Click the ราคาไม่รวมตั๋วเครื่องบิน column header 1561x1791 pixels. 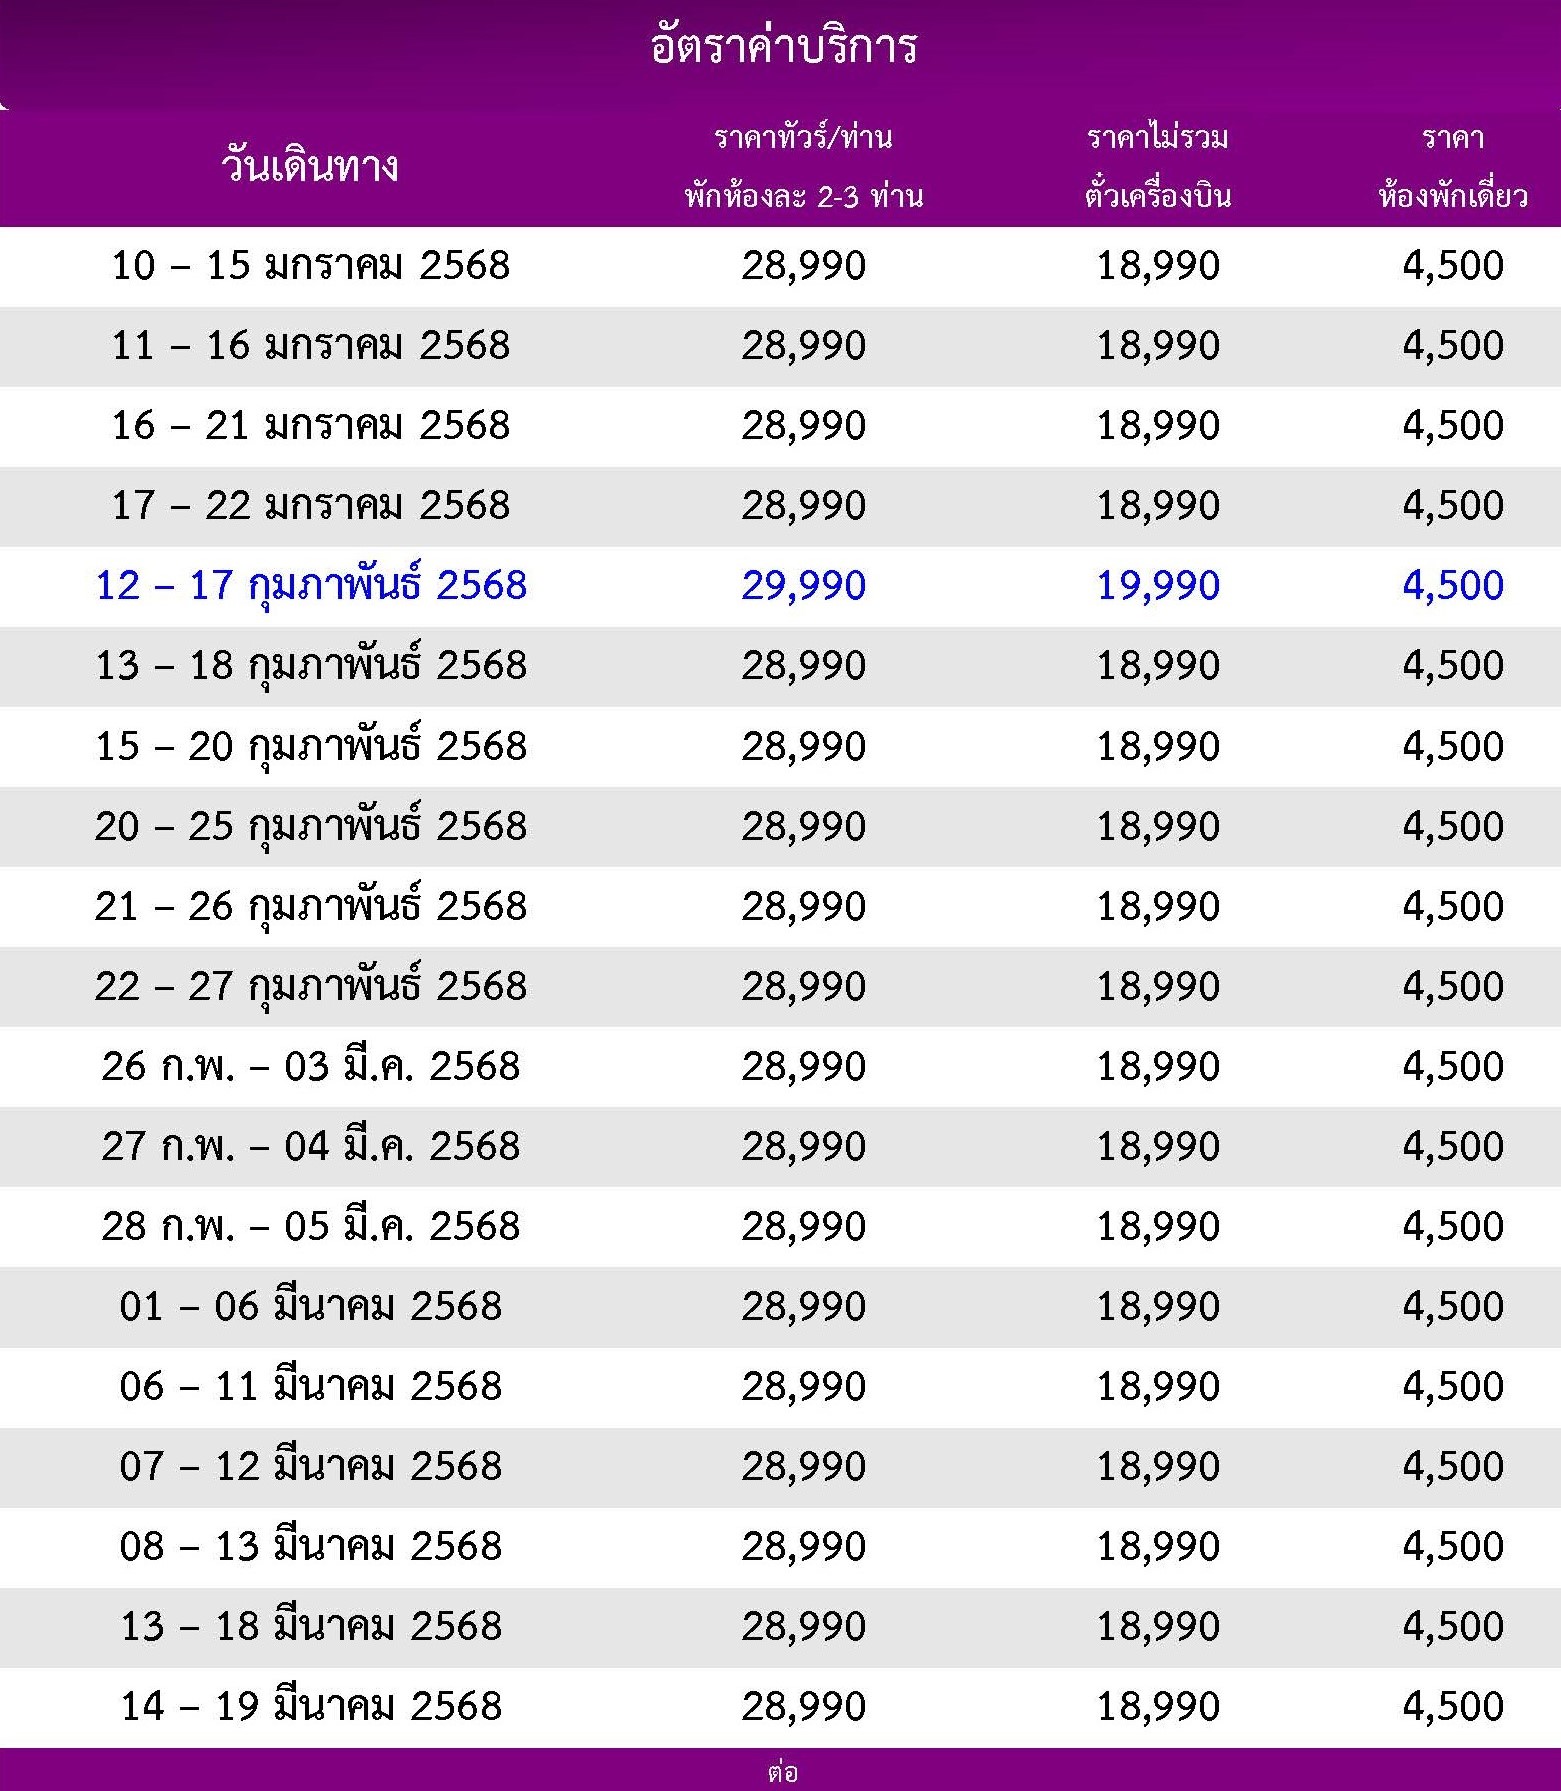pos(1158,166)
